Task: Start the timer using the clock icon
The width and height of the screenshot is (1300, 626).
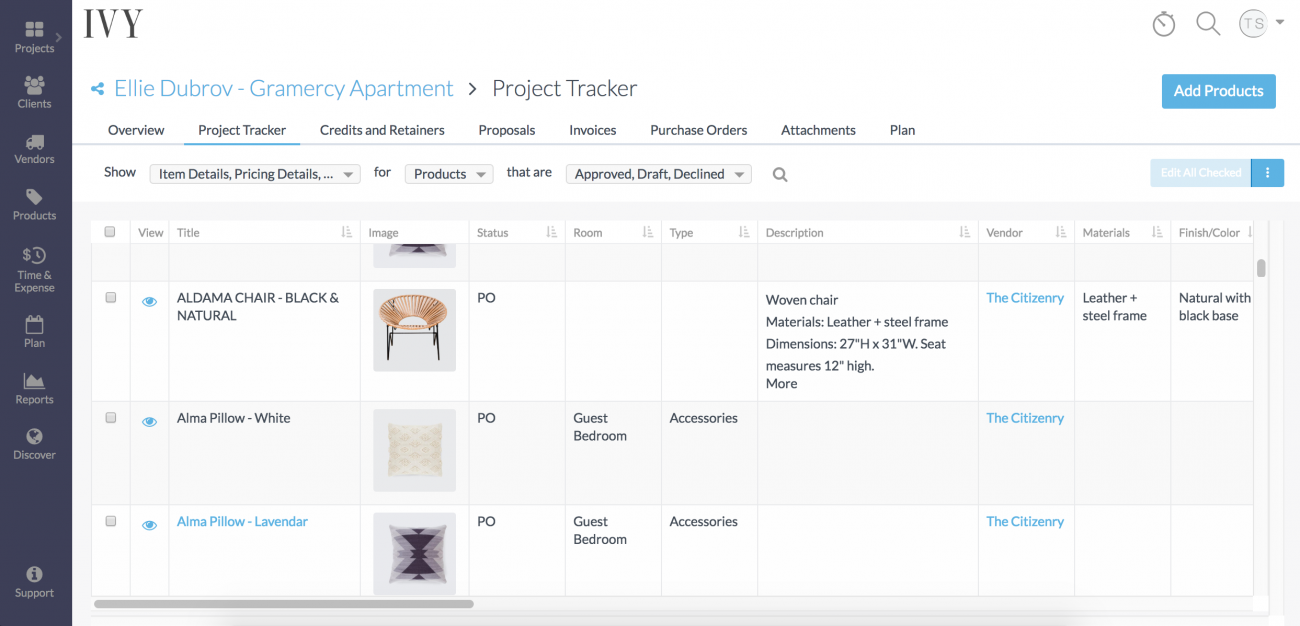Action: [1163, 23]
